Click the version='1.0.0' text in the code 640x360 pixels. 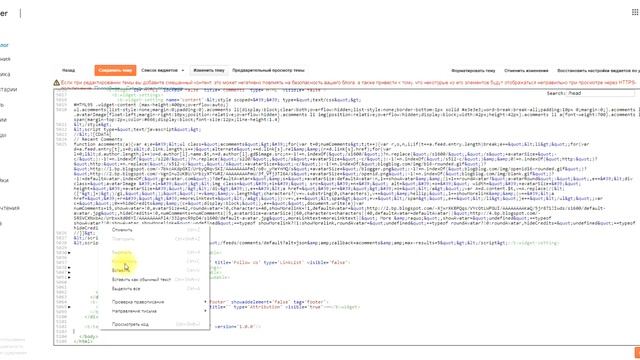pyautogui.click(x=234, y=327)
